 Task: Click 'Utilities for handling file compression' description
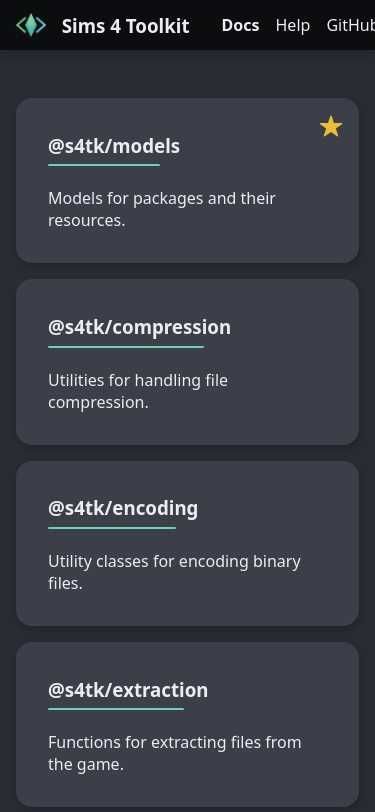tap(138, 391)
